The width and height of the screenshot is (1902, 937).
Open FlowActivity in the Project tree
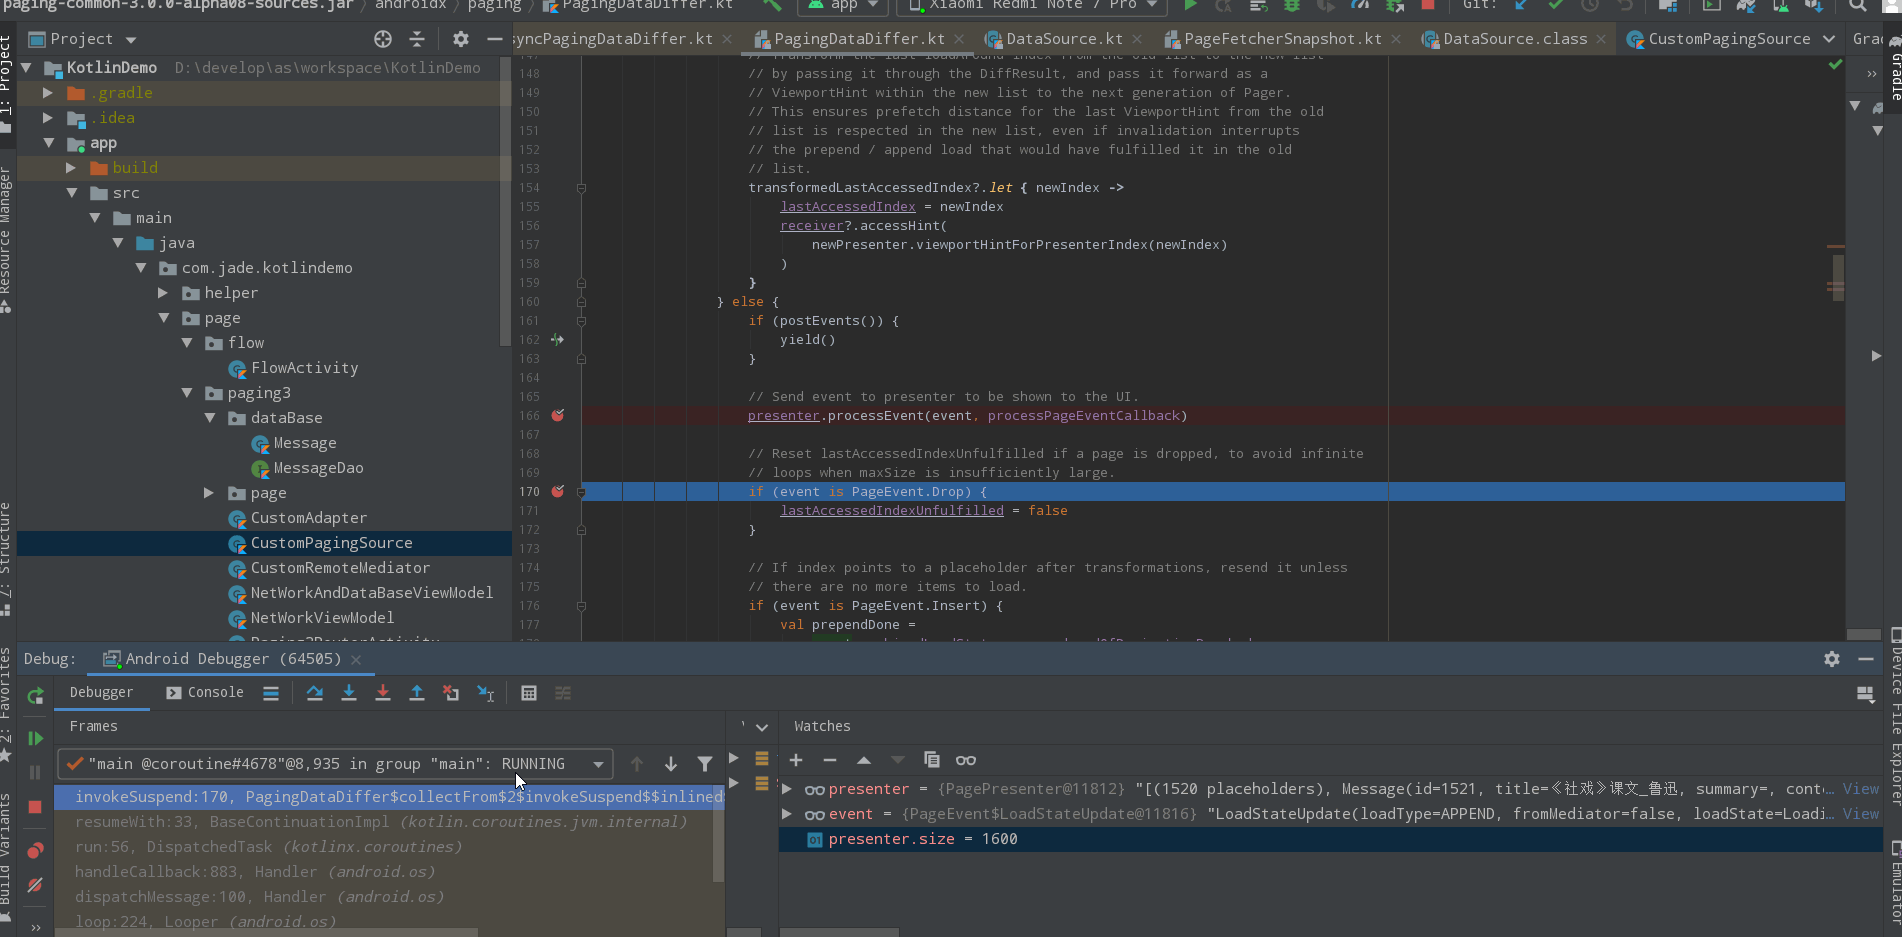(x=304, y=368)
